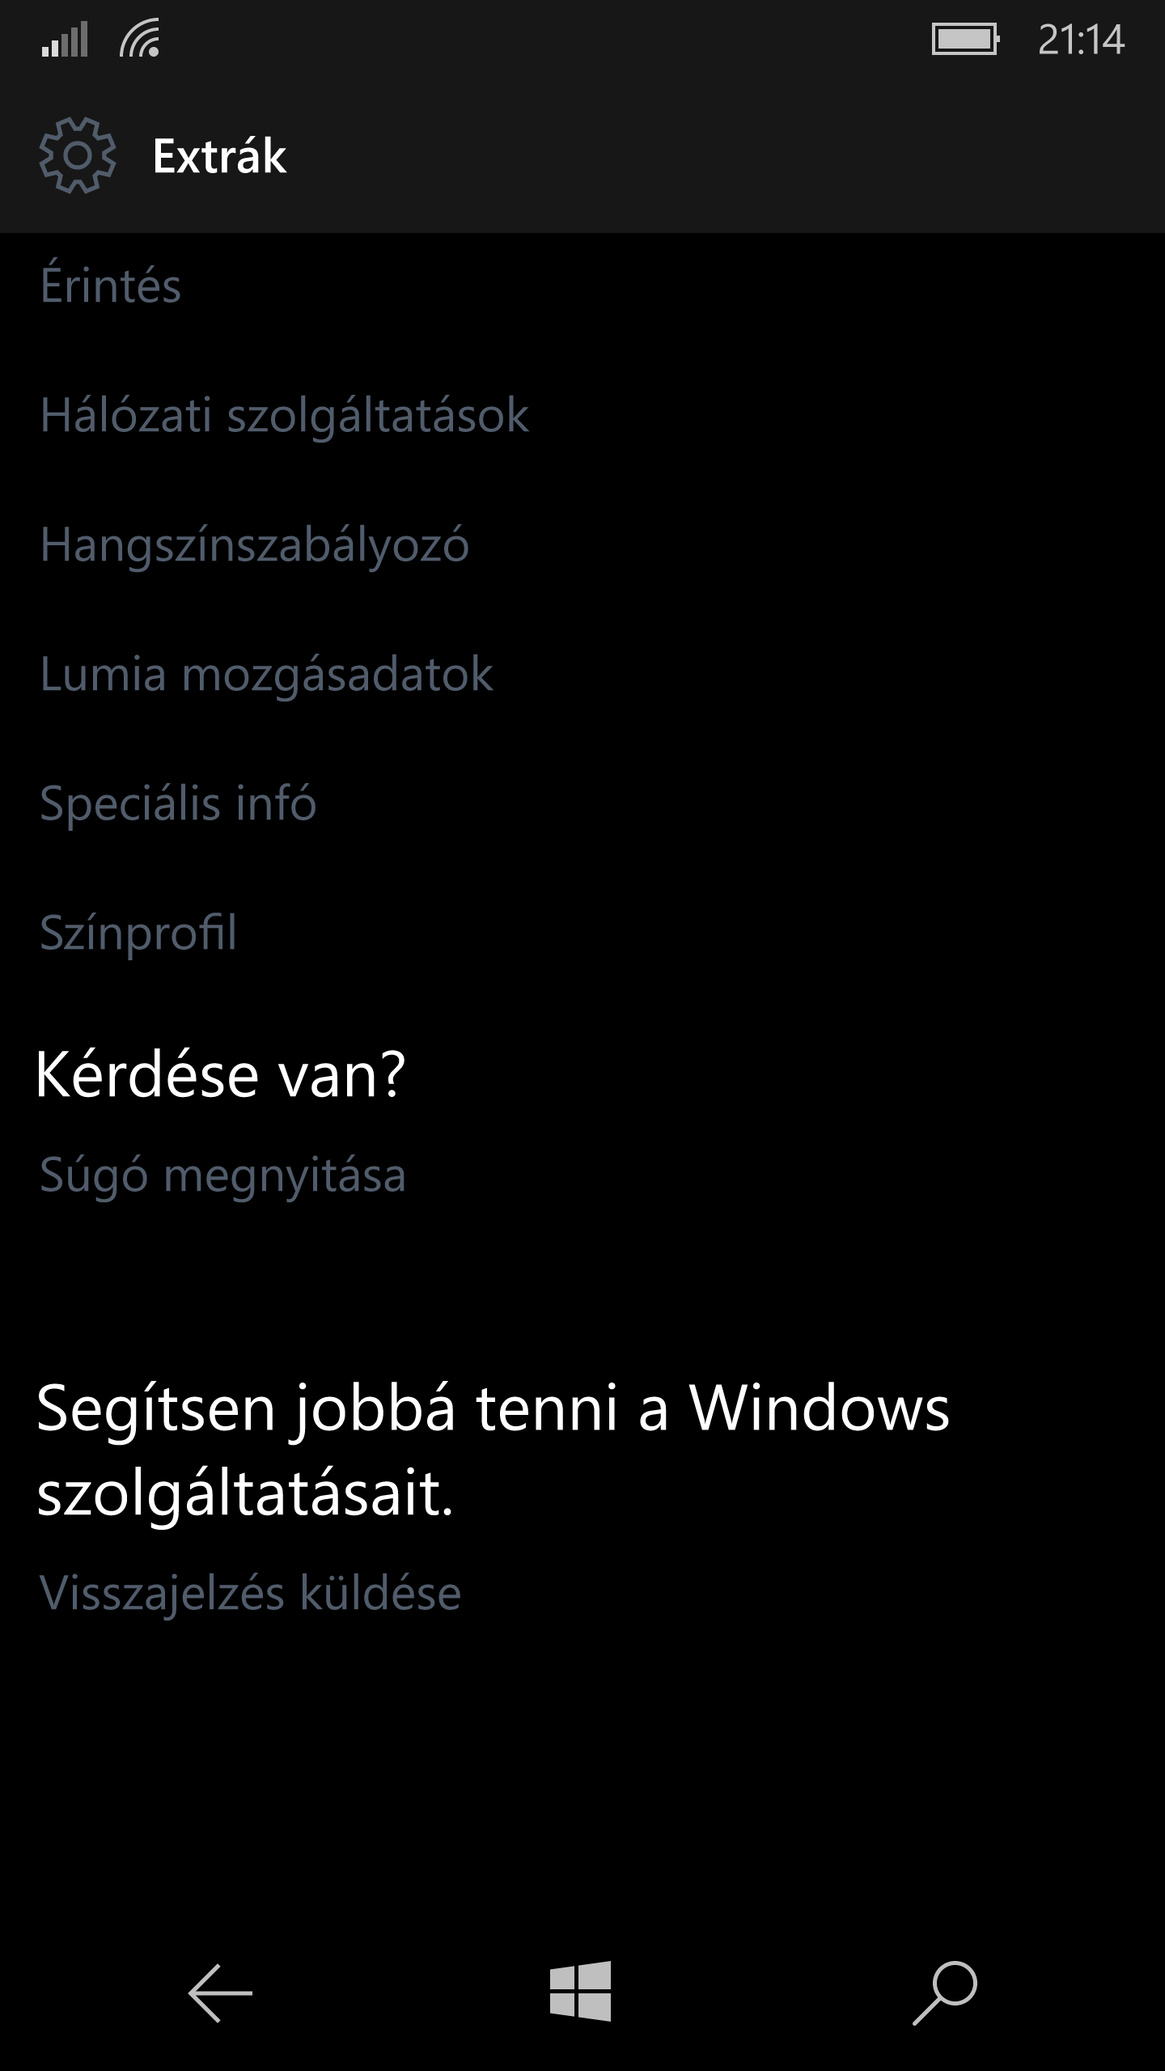Open search with the magnifier icon
This screenshot has height=2071, width=1165.
coord(945,1992)
